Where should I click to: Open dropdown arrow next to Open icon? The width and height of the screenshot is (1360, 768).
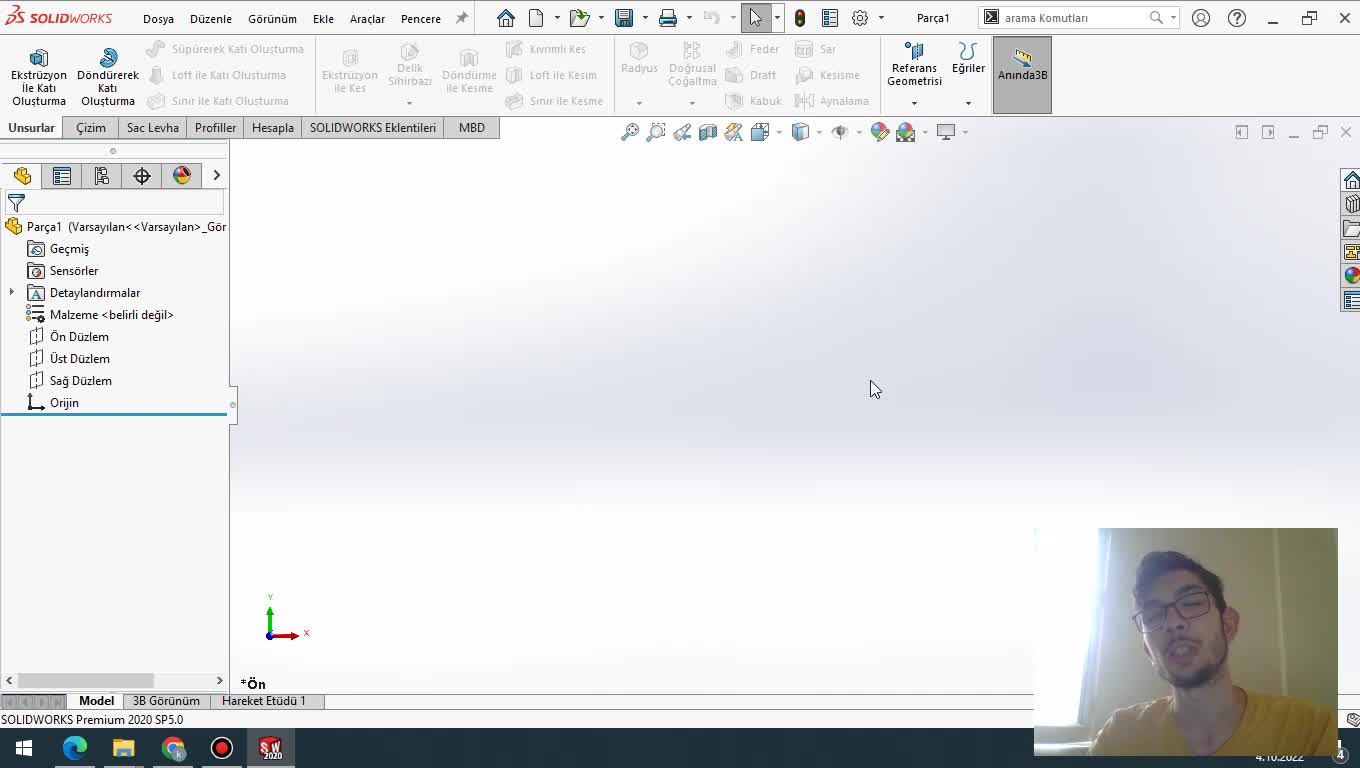click(600, 18)
